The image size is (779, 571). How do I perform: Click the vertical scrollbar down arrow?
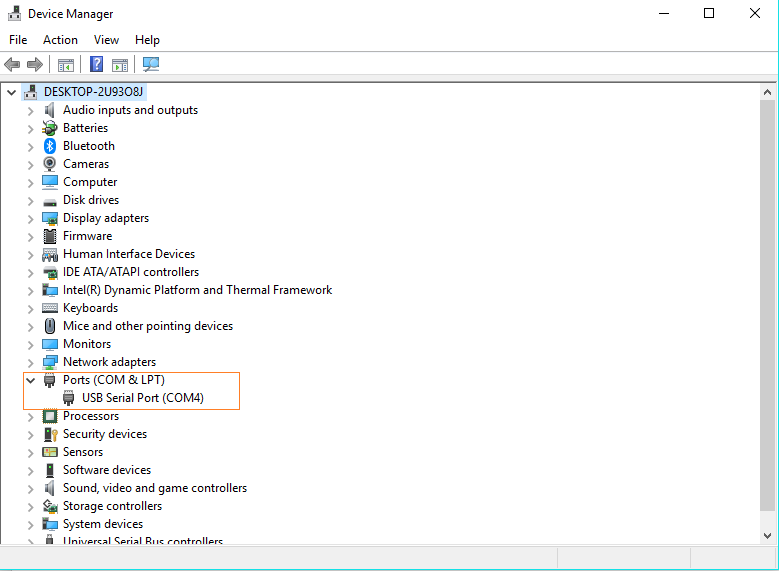pyautogui.click(x=769, y=536)
